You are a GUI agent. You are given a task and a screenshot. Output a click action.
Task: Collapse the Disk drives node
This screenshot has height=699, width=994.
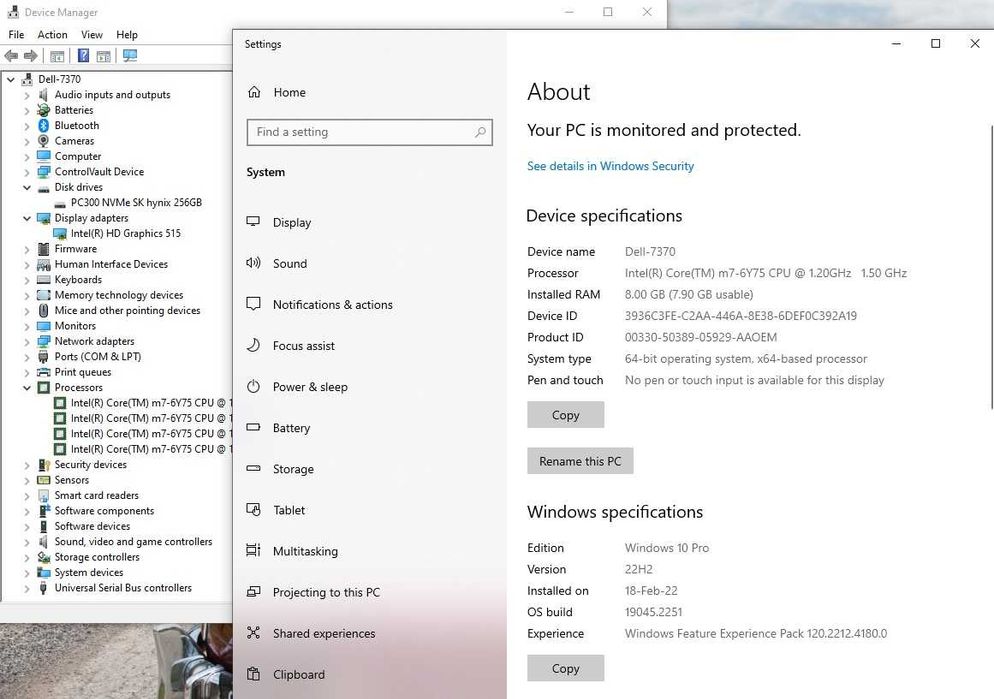click(x=27, y=188)
